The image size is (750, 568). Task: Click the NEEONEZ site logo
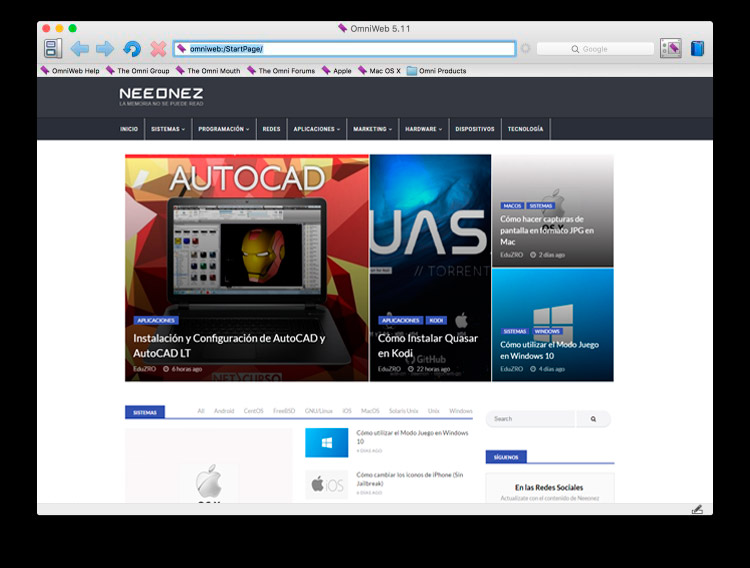161,96
